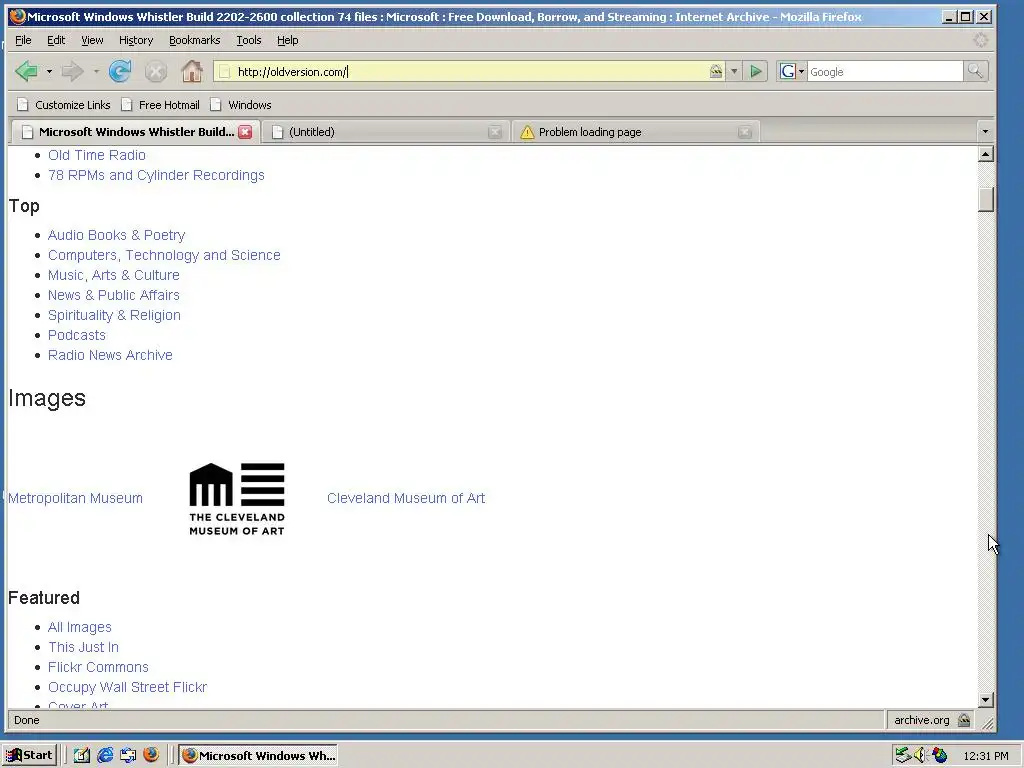Open the list all tabs dropdown

985,132
